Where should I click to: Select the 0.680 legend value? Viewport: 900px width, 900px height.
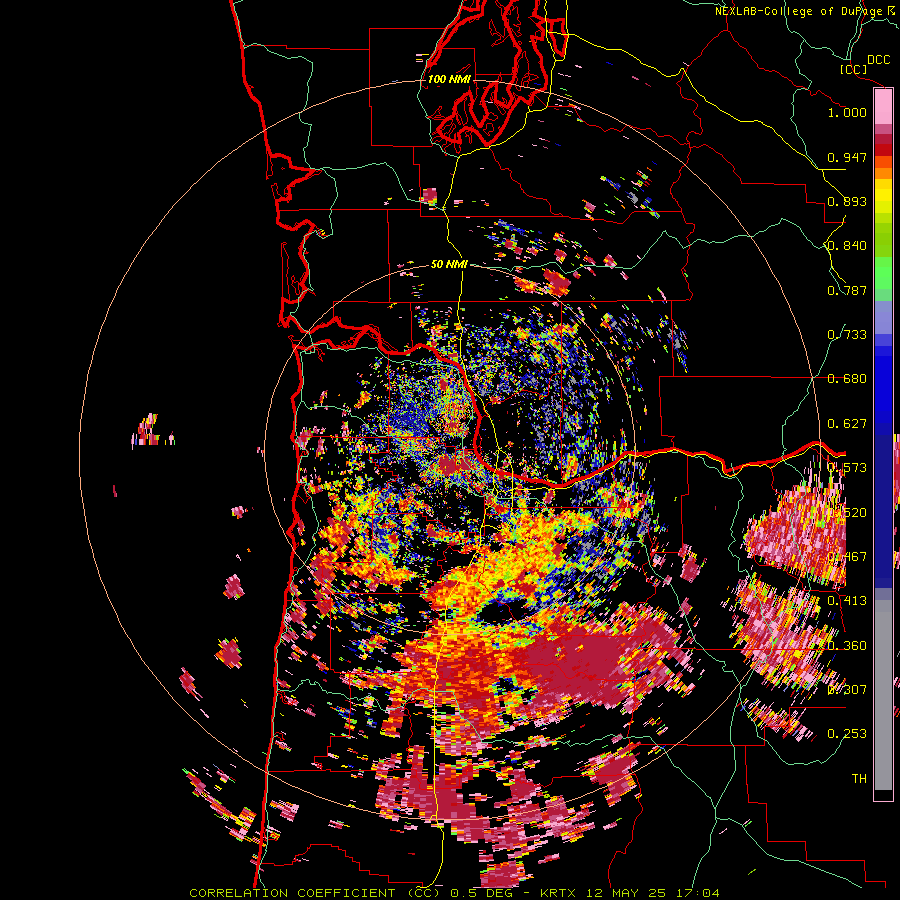[x=847, y=379]
